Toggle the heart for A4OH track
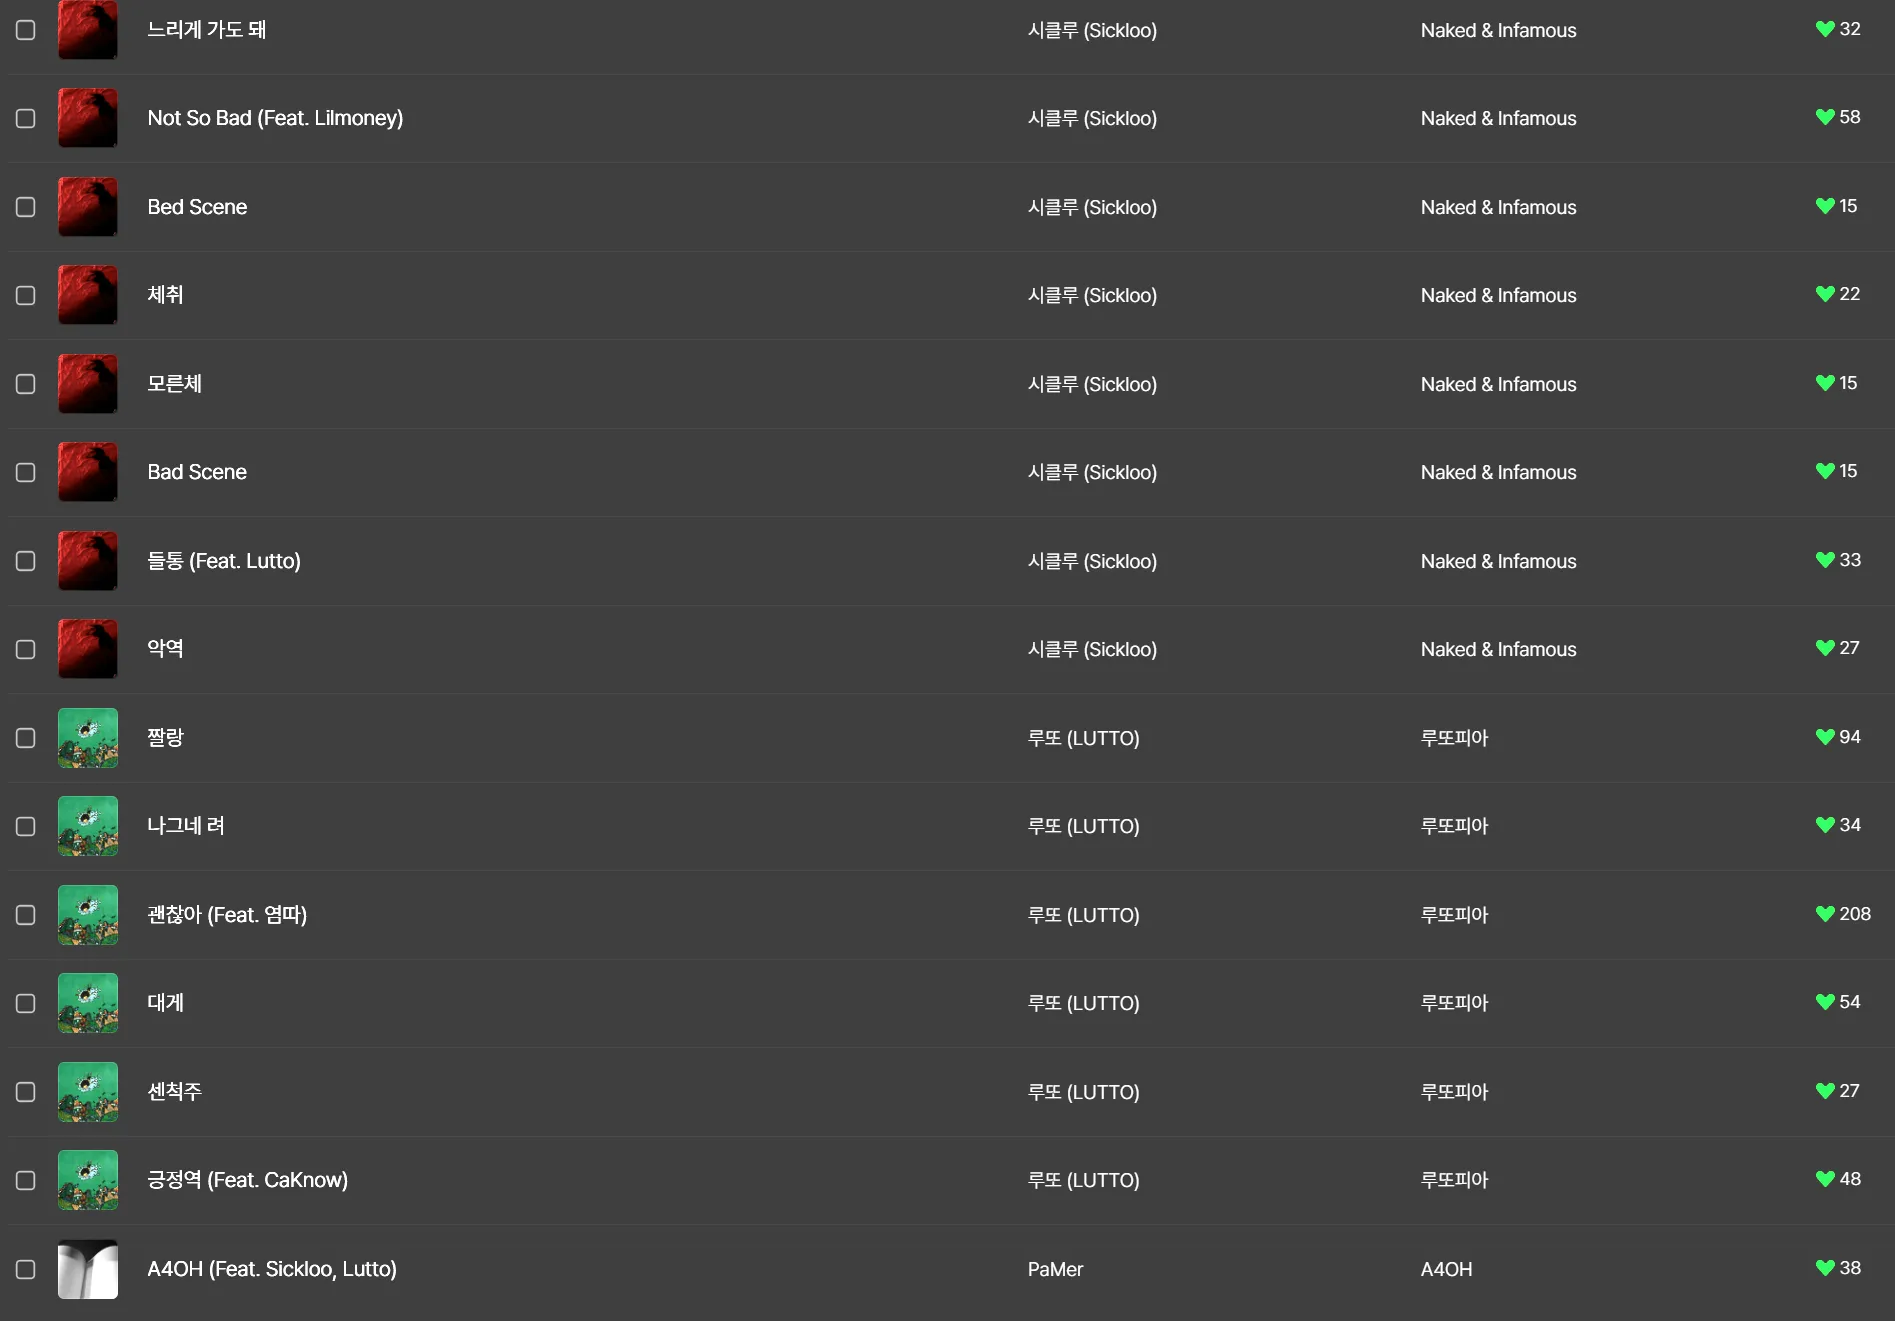The height and width of the screenshot is (1321, 1895). coord(1825,1268)
